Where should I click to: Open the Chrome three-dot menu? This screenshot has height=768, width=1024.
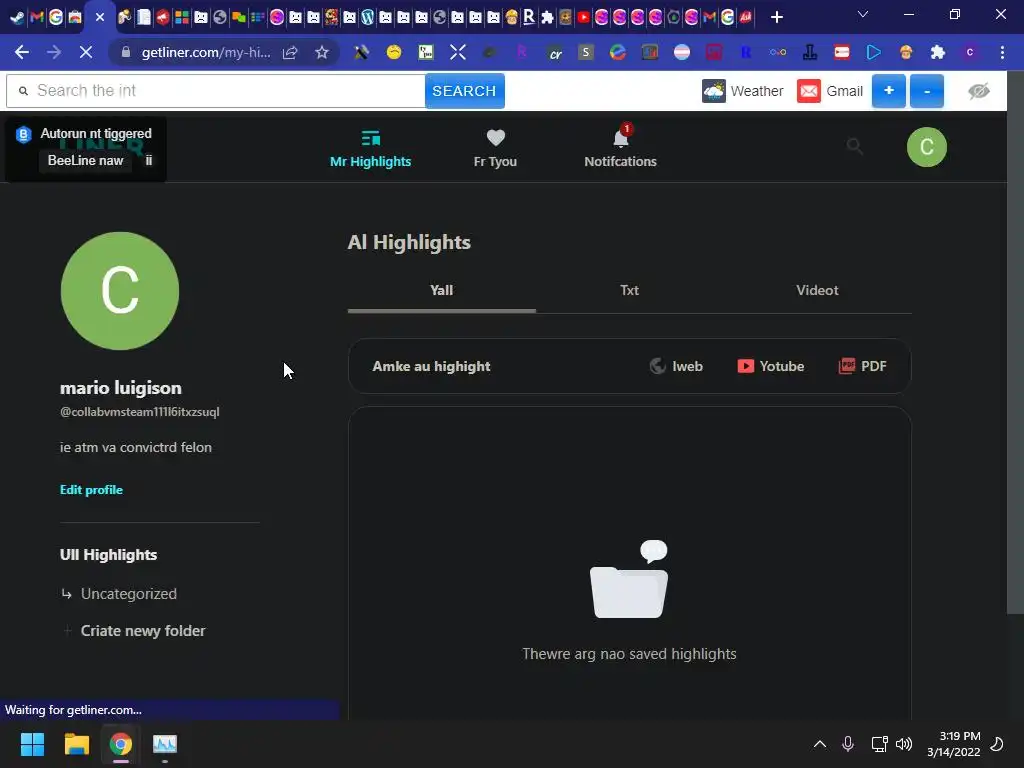pos(1002,52)
